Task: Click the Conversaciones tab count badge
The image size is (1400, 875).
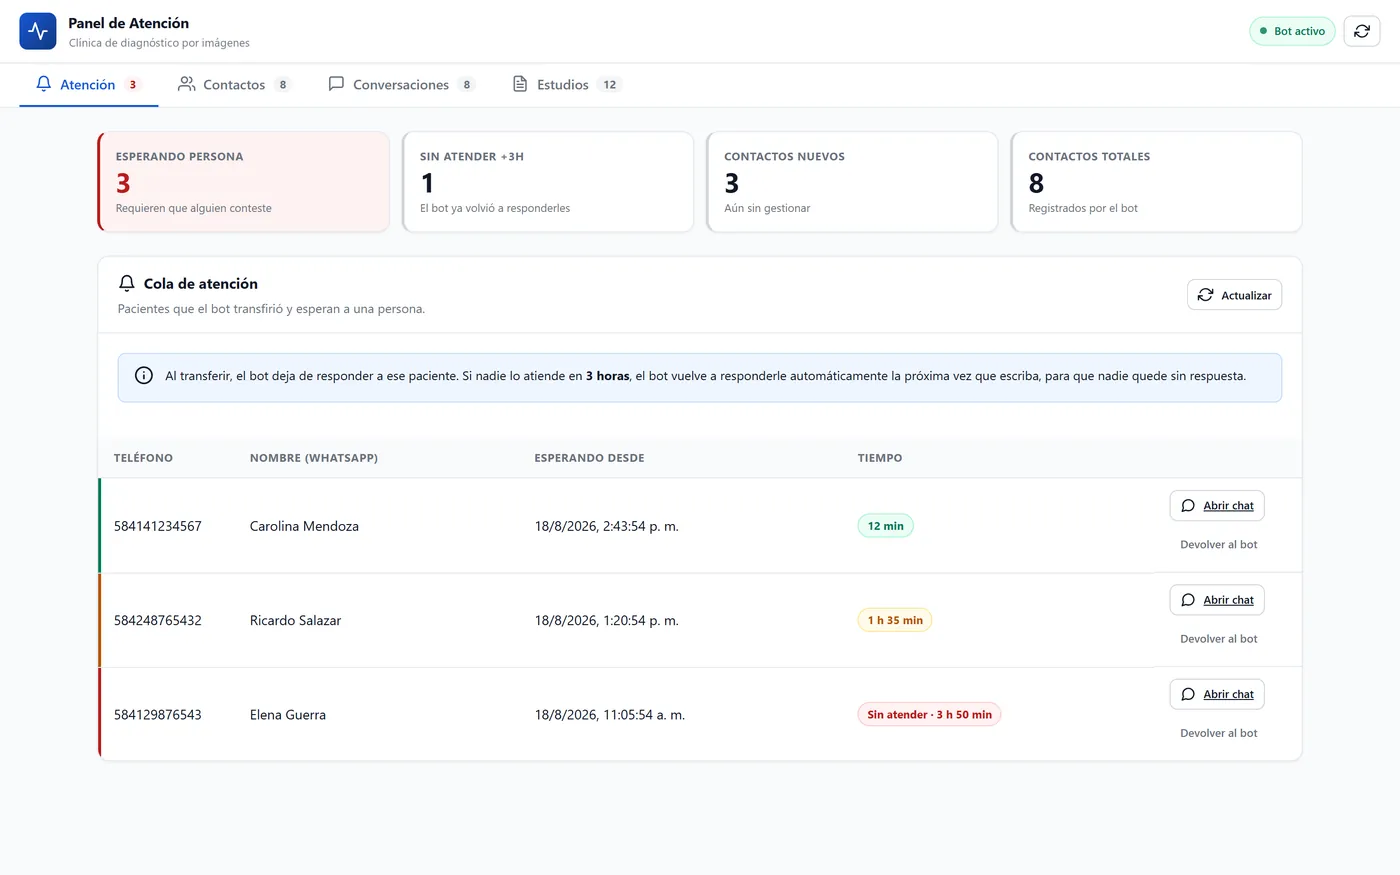Action: click(x=467, y=85)
